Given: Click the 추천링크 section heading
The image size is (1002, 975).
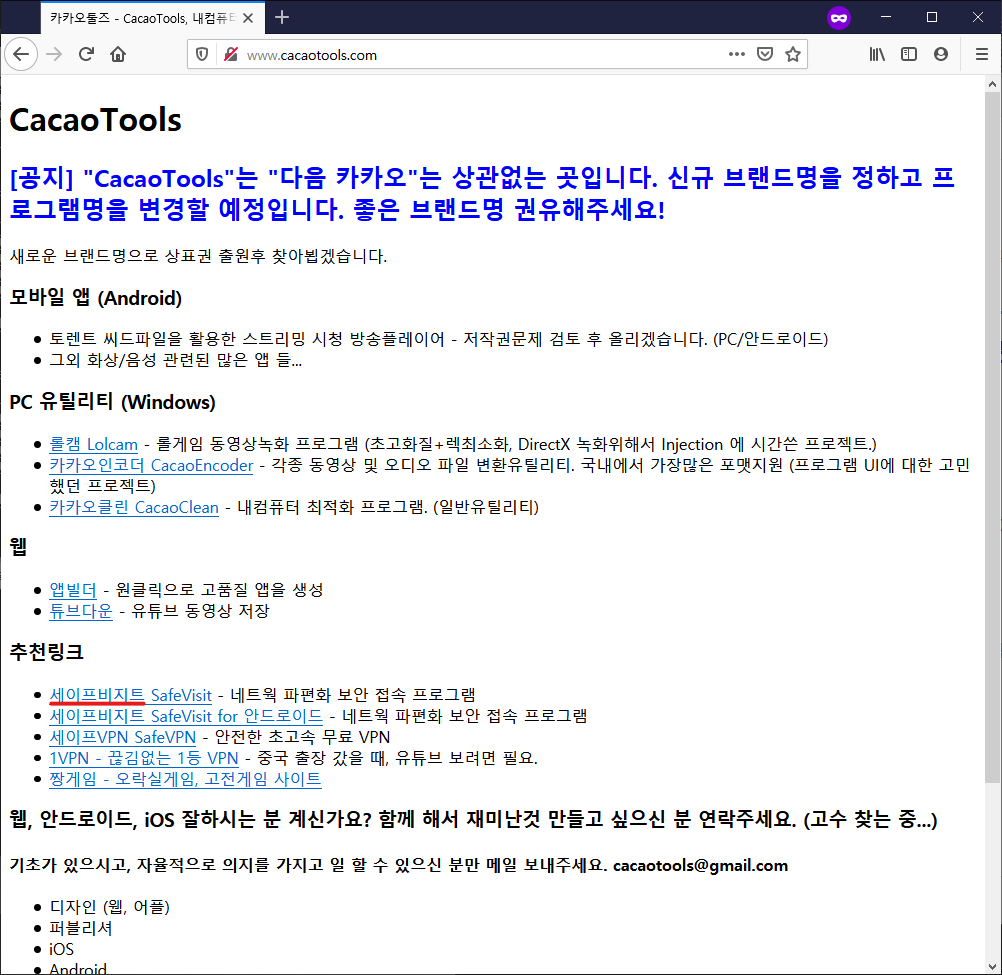Looking at the screenshot, I should pyautogui.click(x=47, y=652).
